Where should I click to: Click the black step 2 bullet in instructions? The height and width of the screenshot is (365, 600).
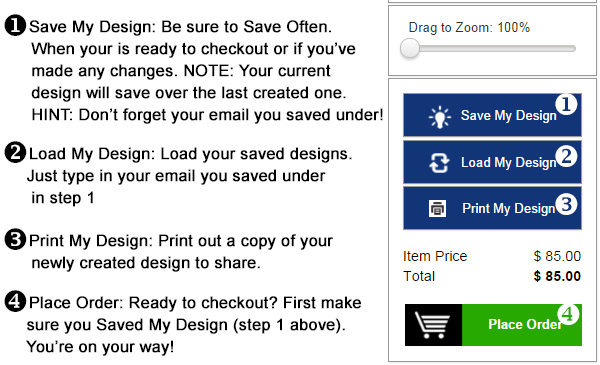[15, 152]
